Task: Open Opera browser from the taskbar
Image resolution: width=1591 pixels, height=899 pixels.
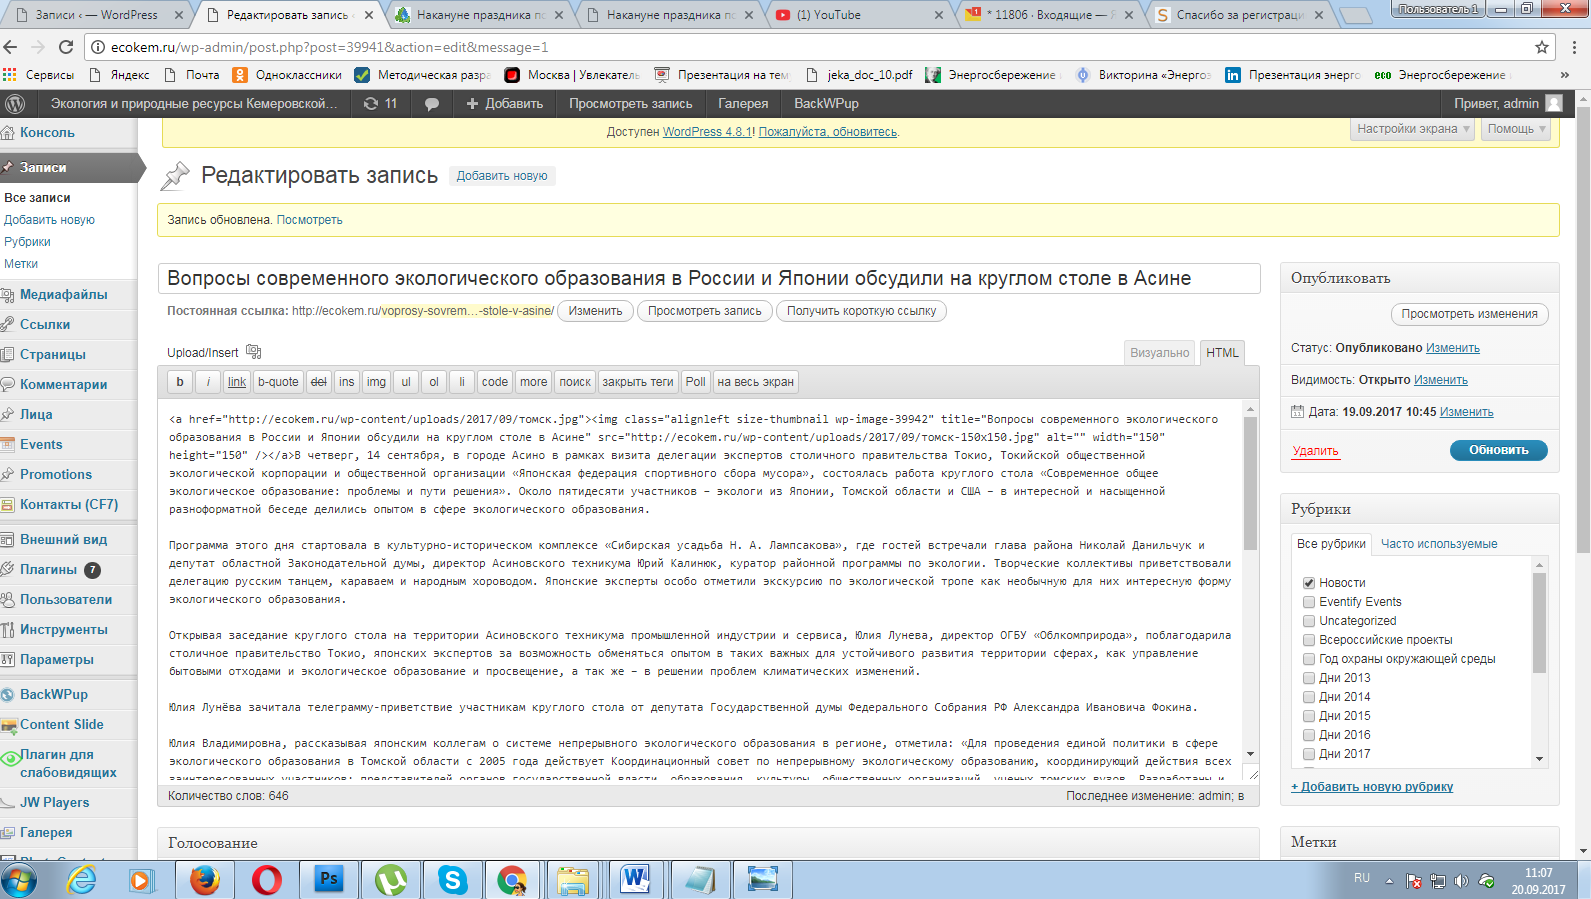Action: 266,880
